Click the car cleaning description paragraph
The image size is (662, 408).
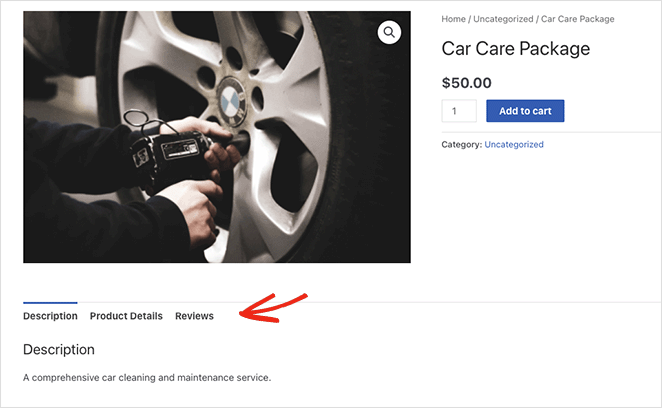[147, 378]
